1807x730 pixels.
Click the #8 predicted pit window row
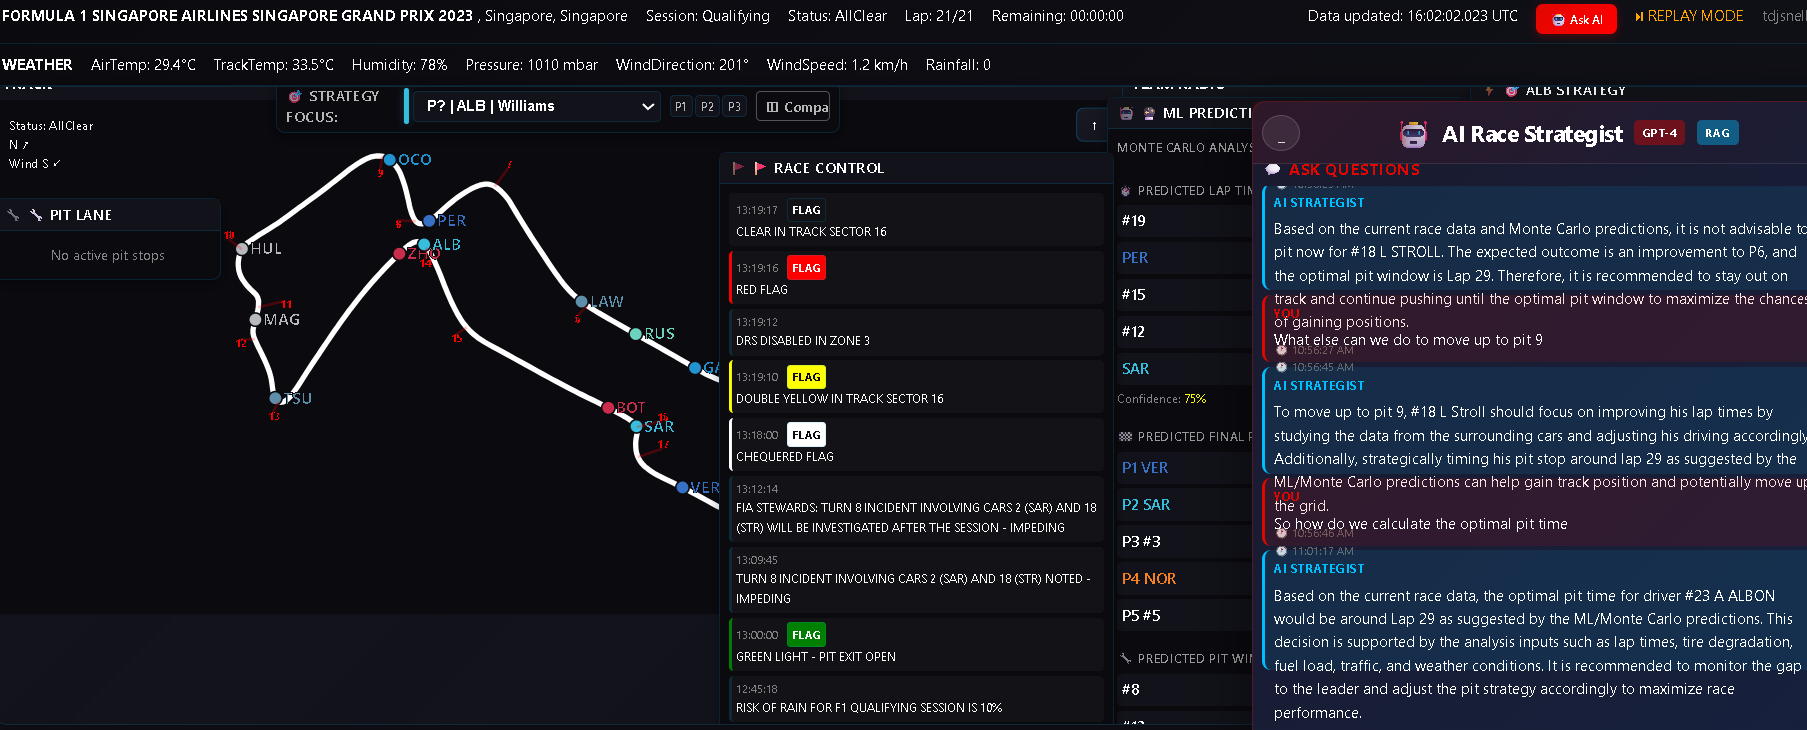click(x=1184, y=689)
